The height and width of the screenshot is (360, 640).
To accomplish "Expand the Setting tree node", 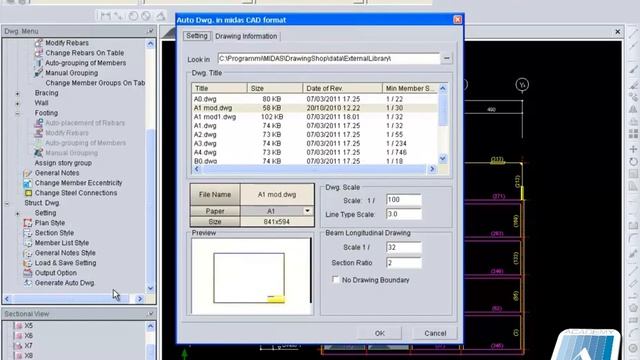I will [18, 213].
